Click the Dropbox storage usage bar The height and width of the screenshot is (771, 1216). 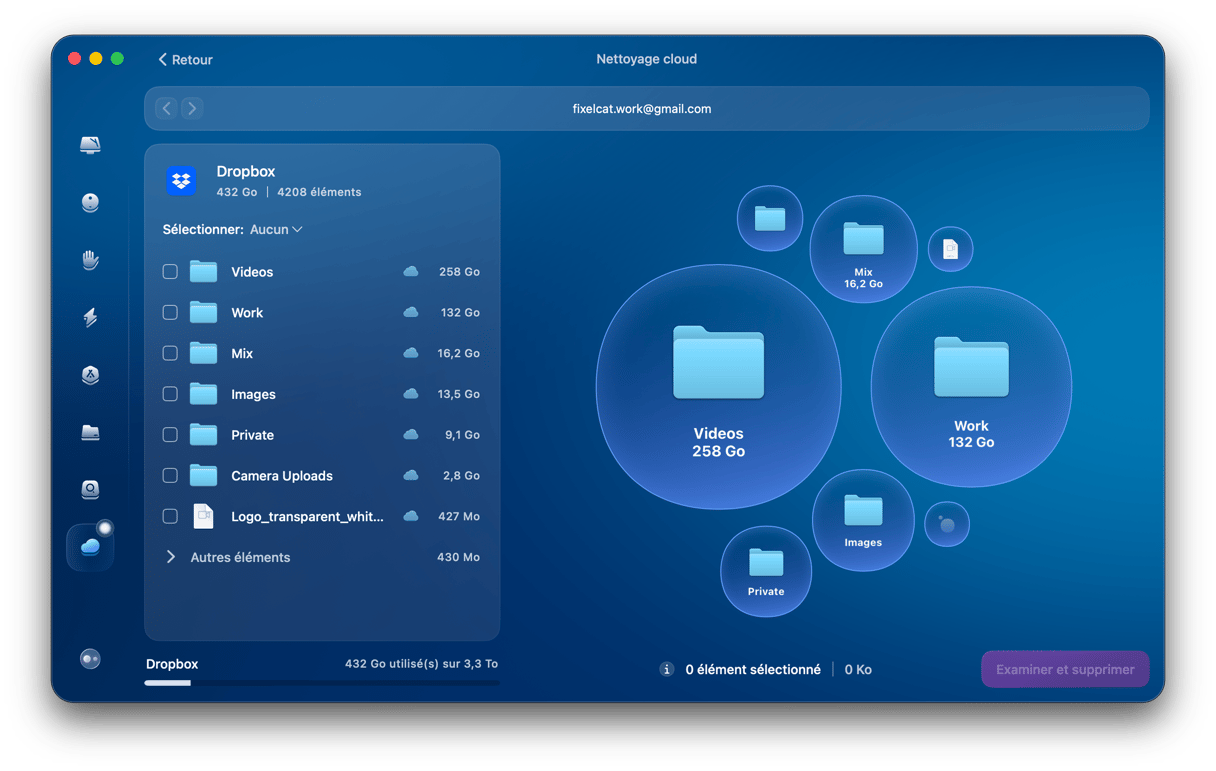[x=321, y=683]
